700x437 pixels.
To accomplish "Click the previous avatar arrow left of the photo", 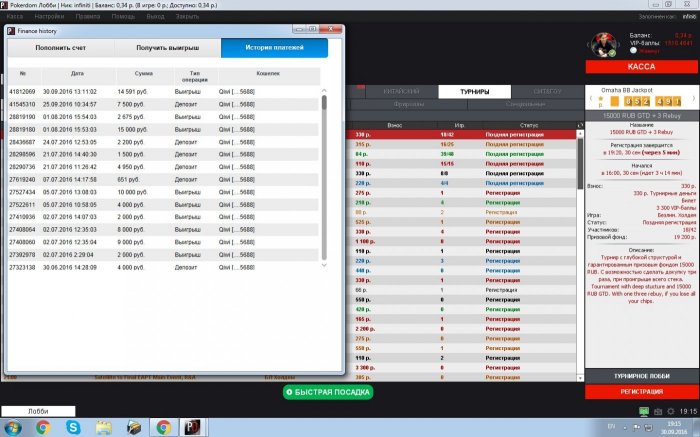I will tap(588, 45).
